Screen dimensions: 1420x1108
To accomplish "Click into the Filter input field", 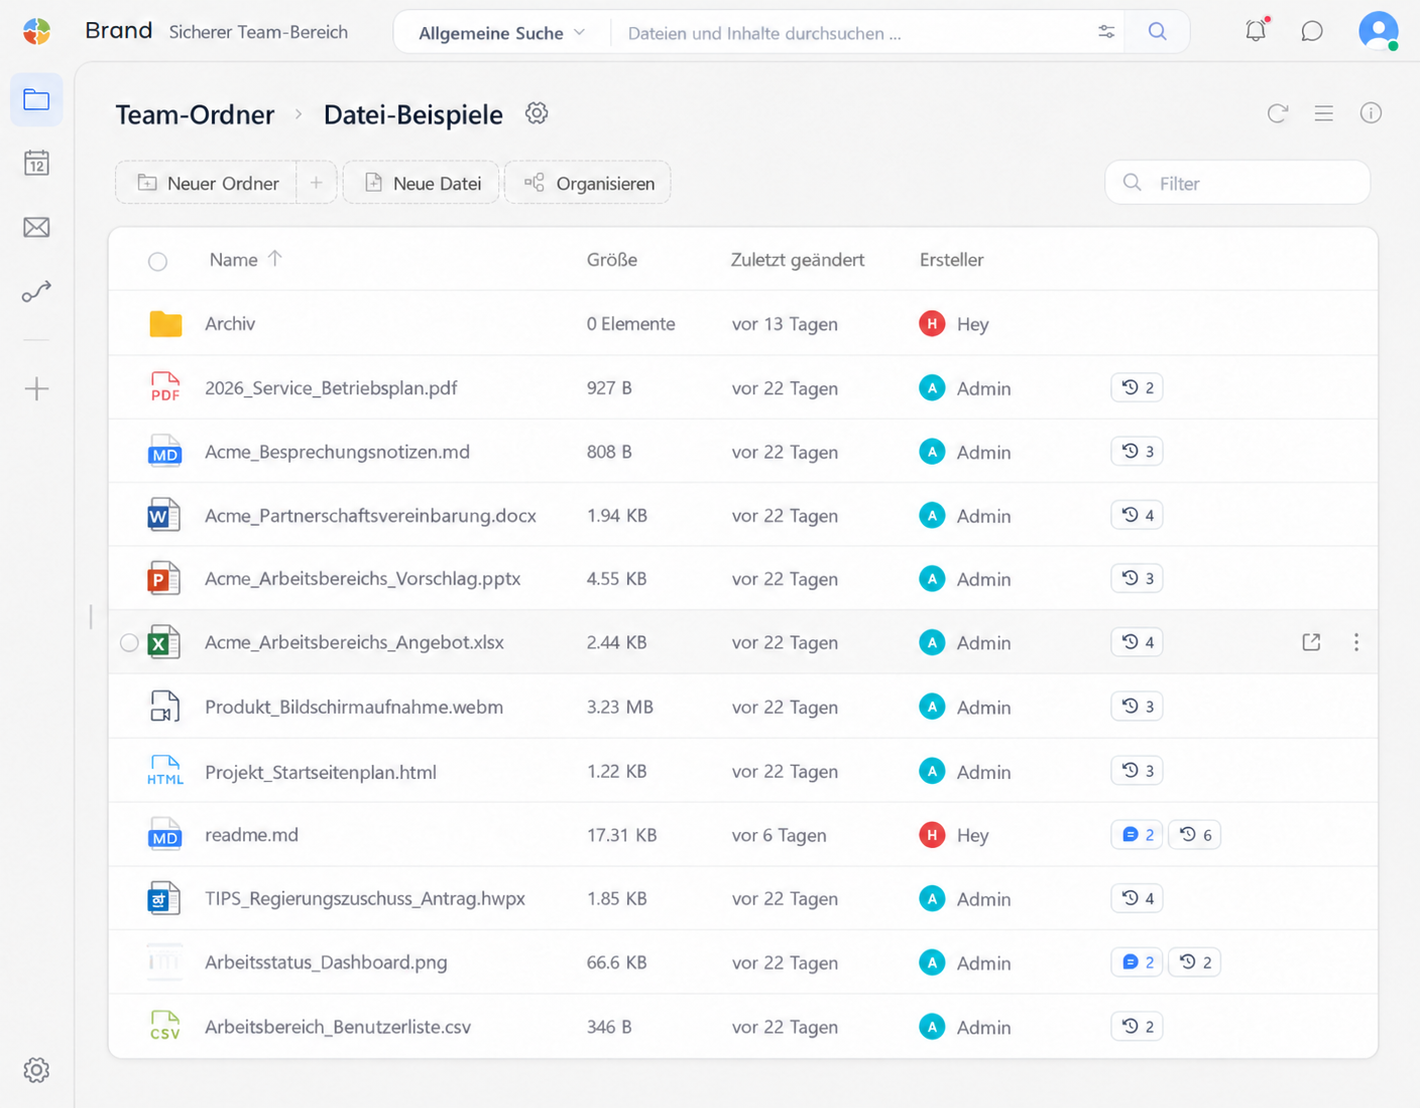I will [1237, 183].
